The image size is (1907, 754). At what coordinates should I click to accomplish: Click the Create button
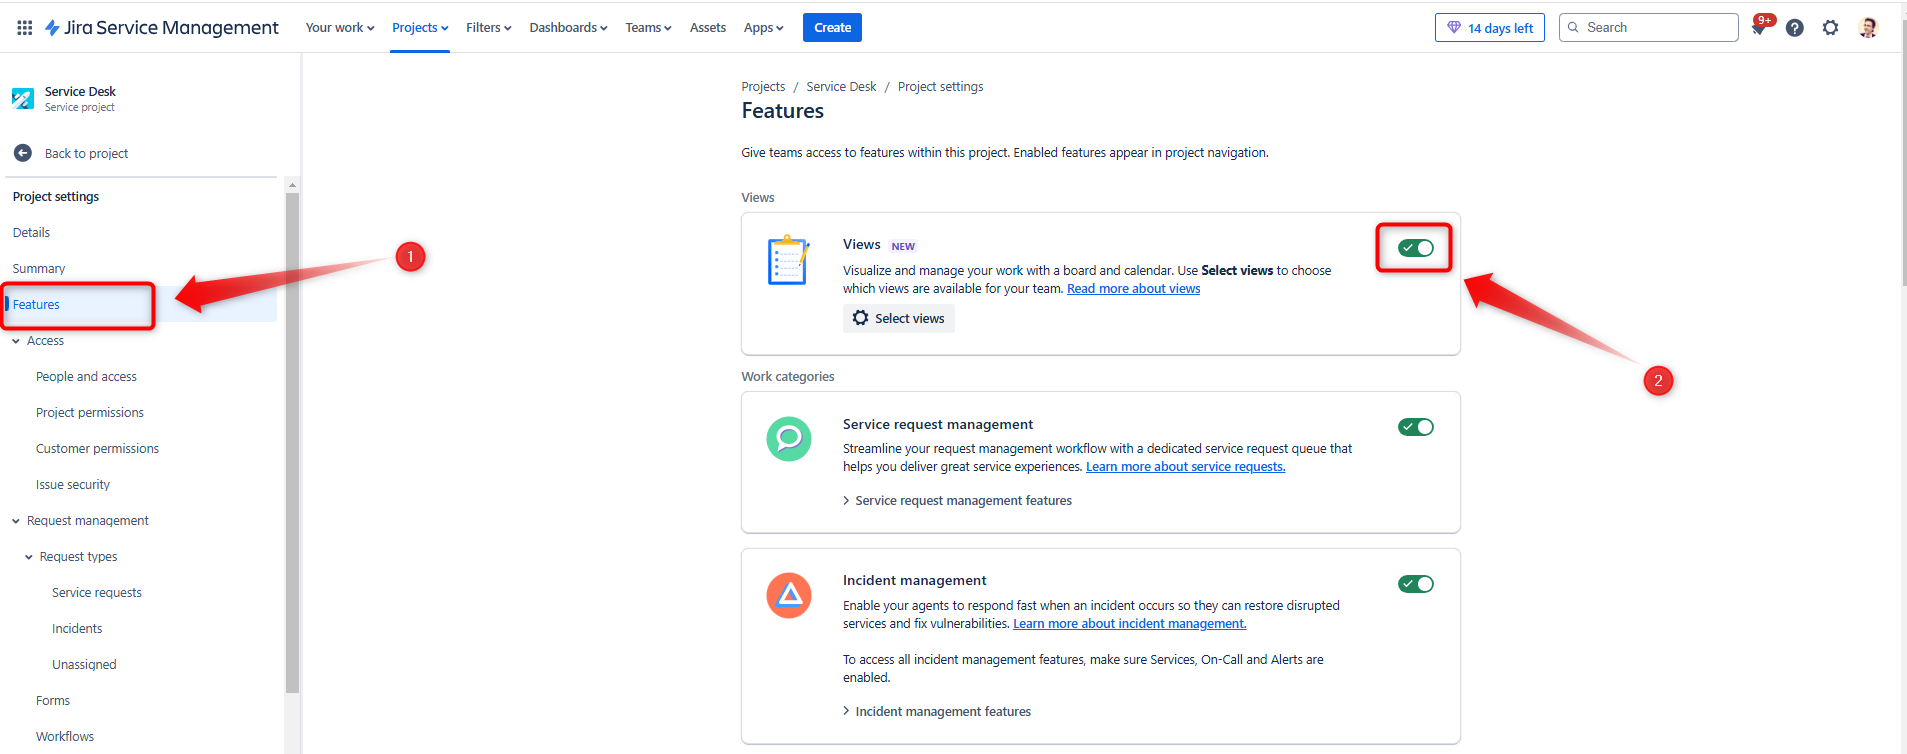pos(832,28)
